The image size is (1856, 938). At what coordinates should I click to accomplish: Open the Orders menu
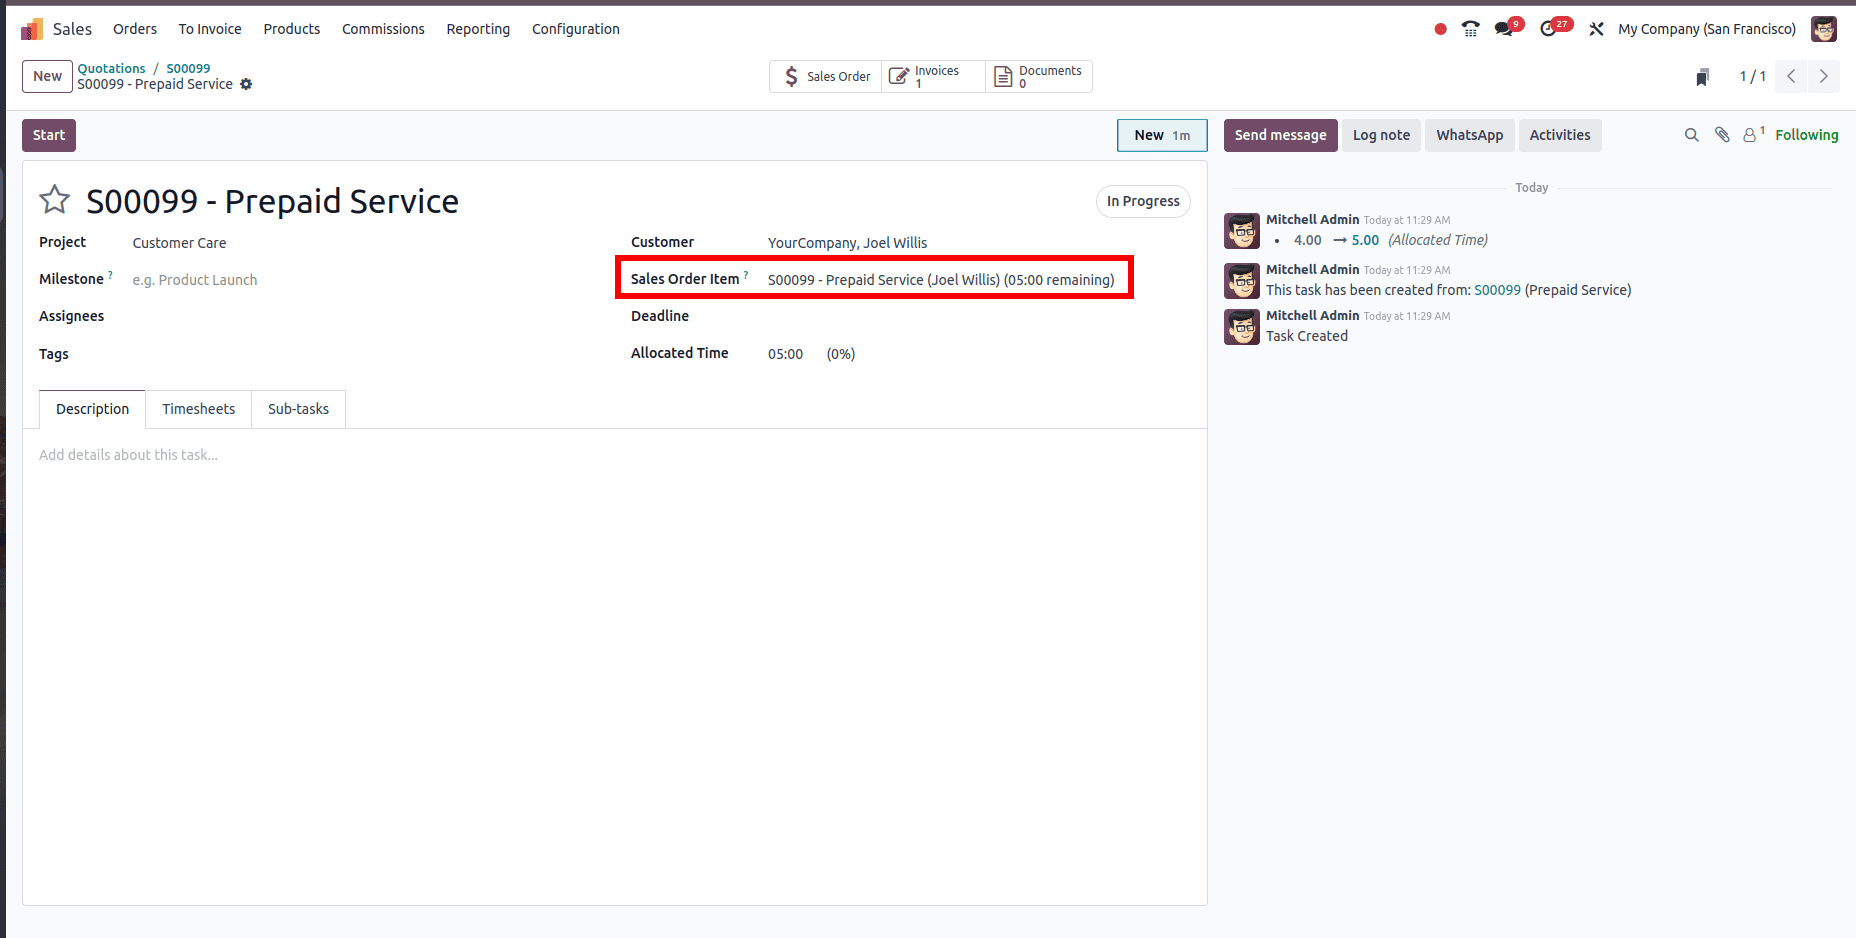(134, 29)
